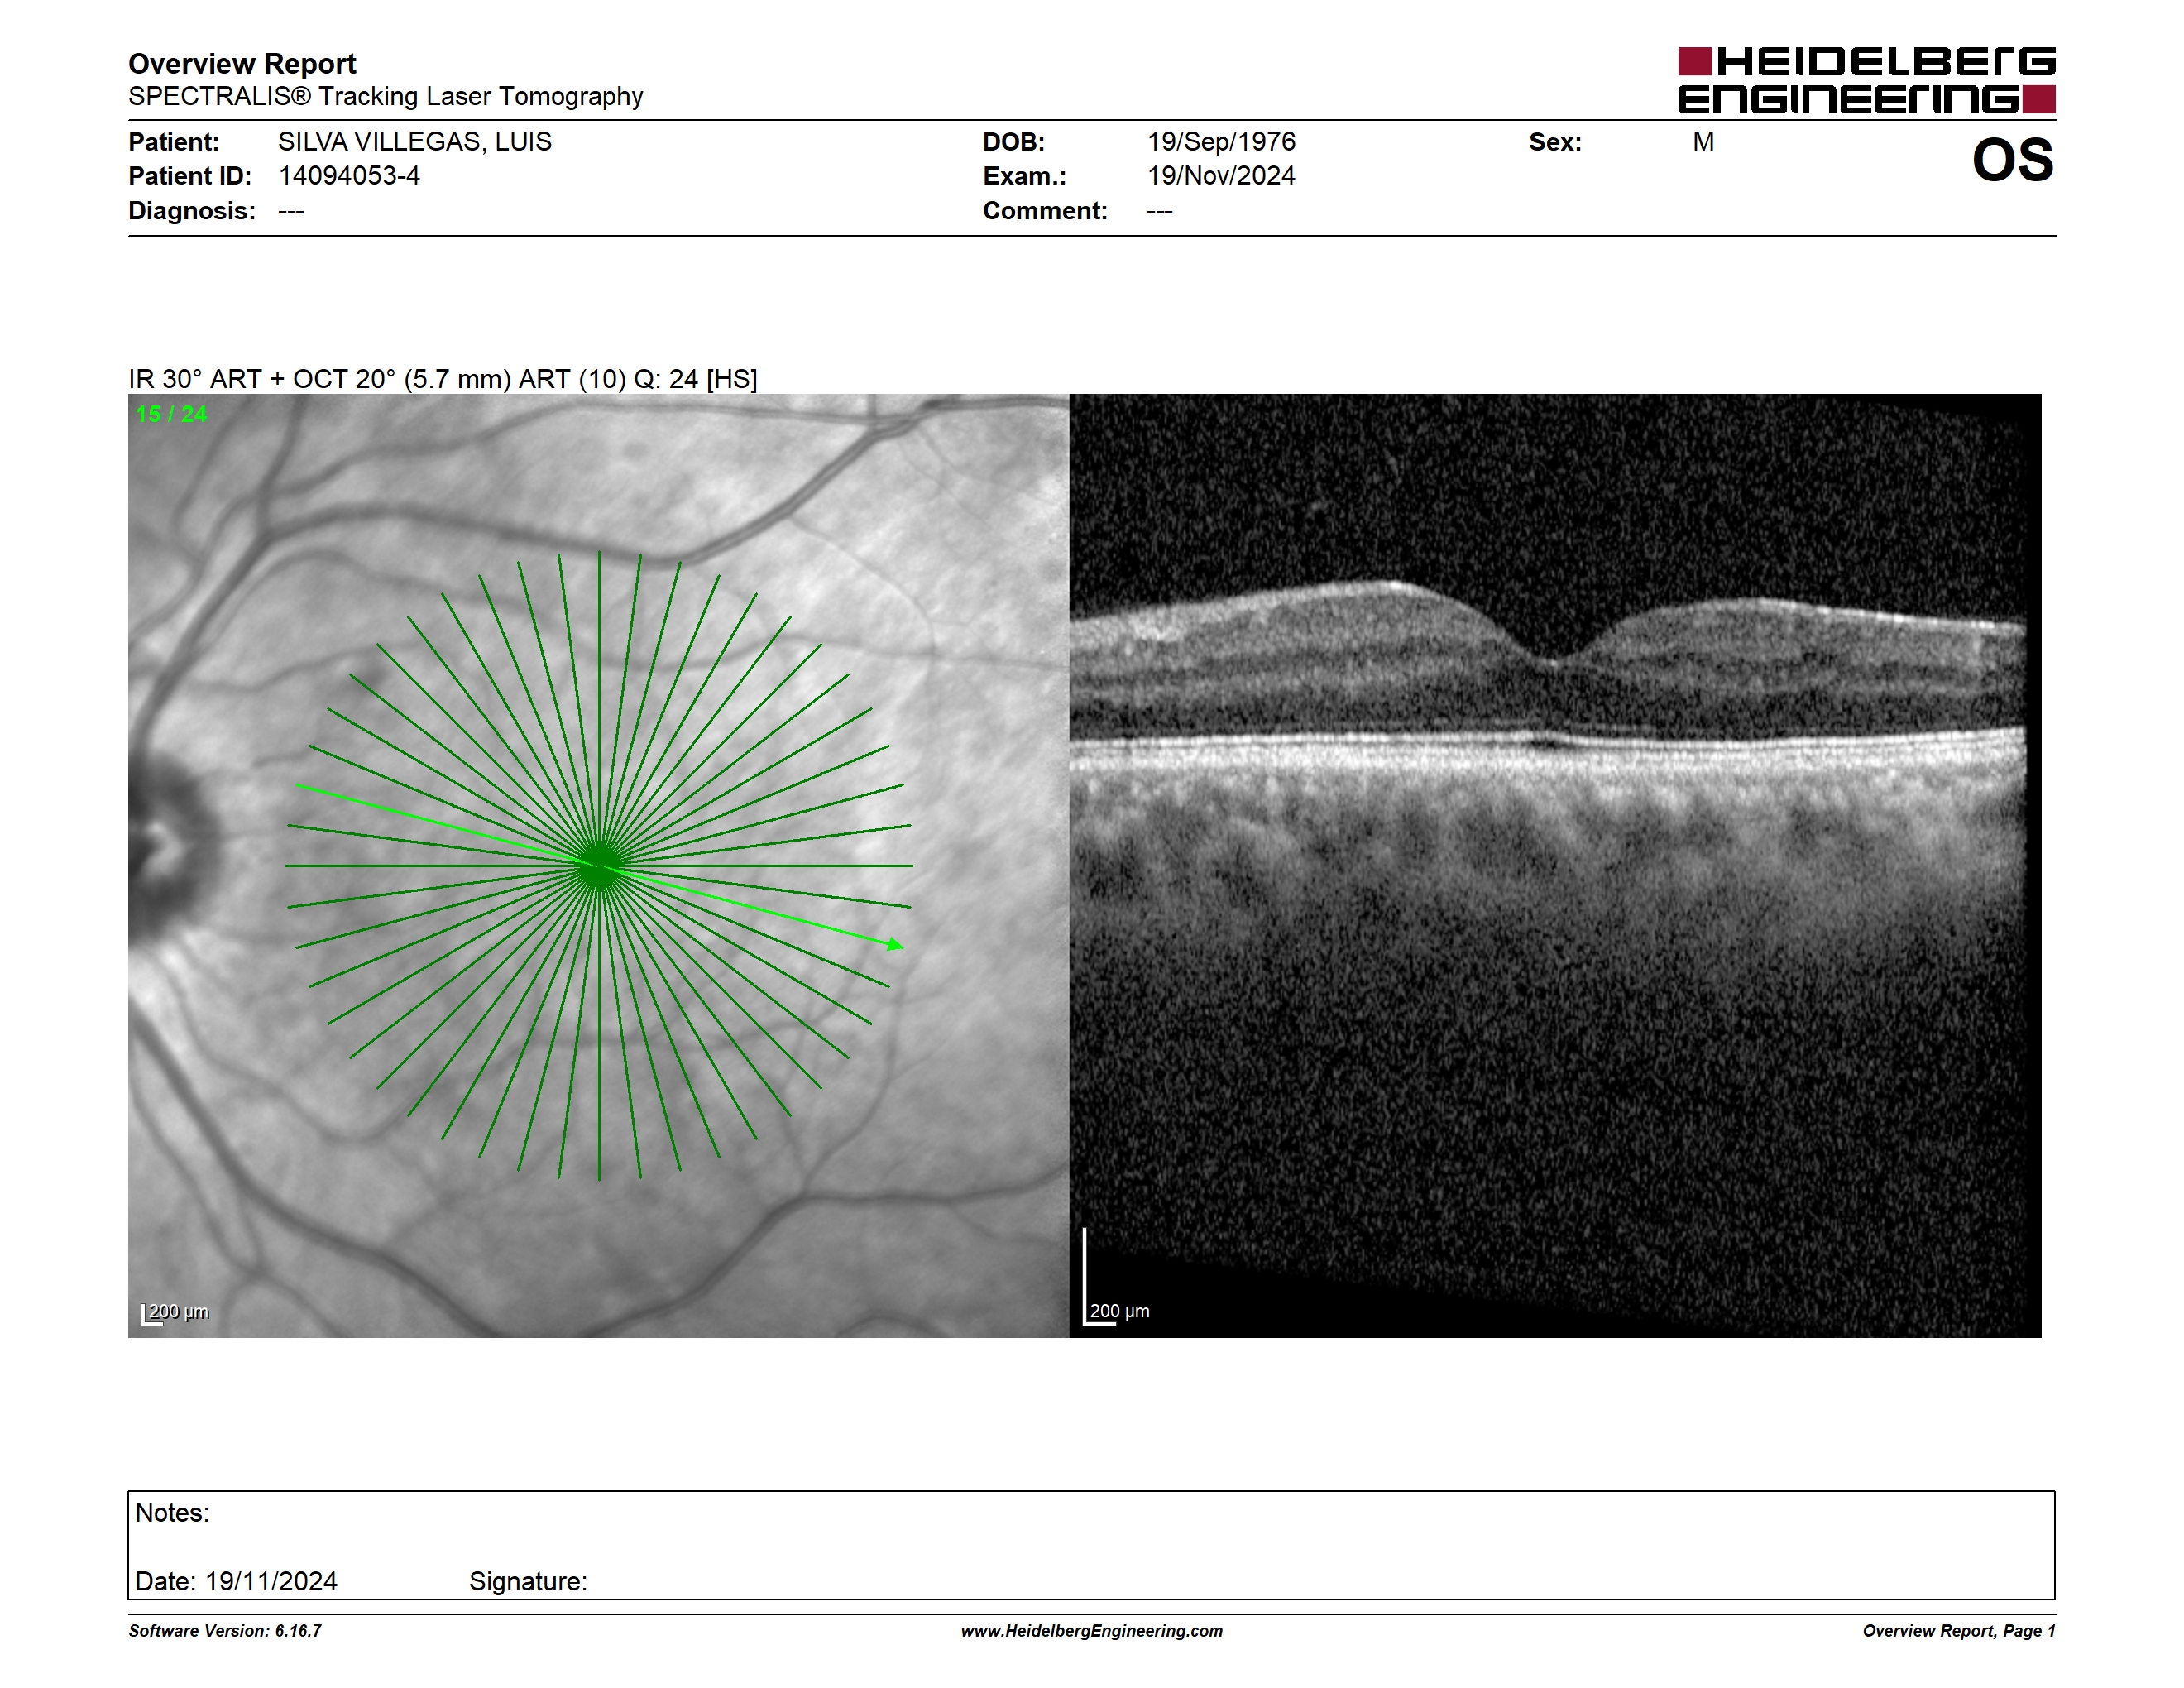Click the 'Overview Report' title
The width and height of the screenshot is (2184, 1688).
pos(242,63)
